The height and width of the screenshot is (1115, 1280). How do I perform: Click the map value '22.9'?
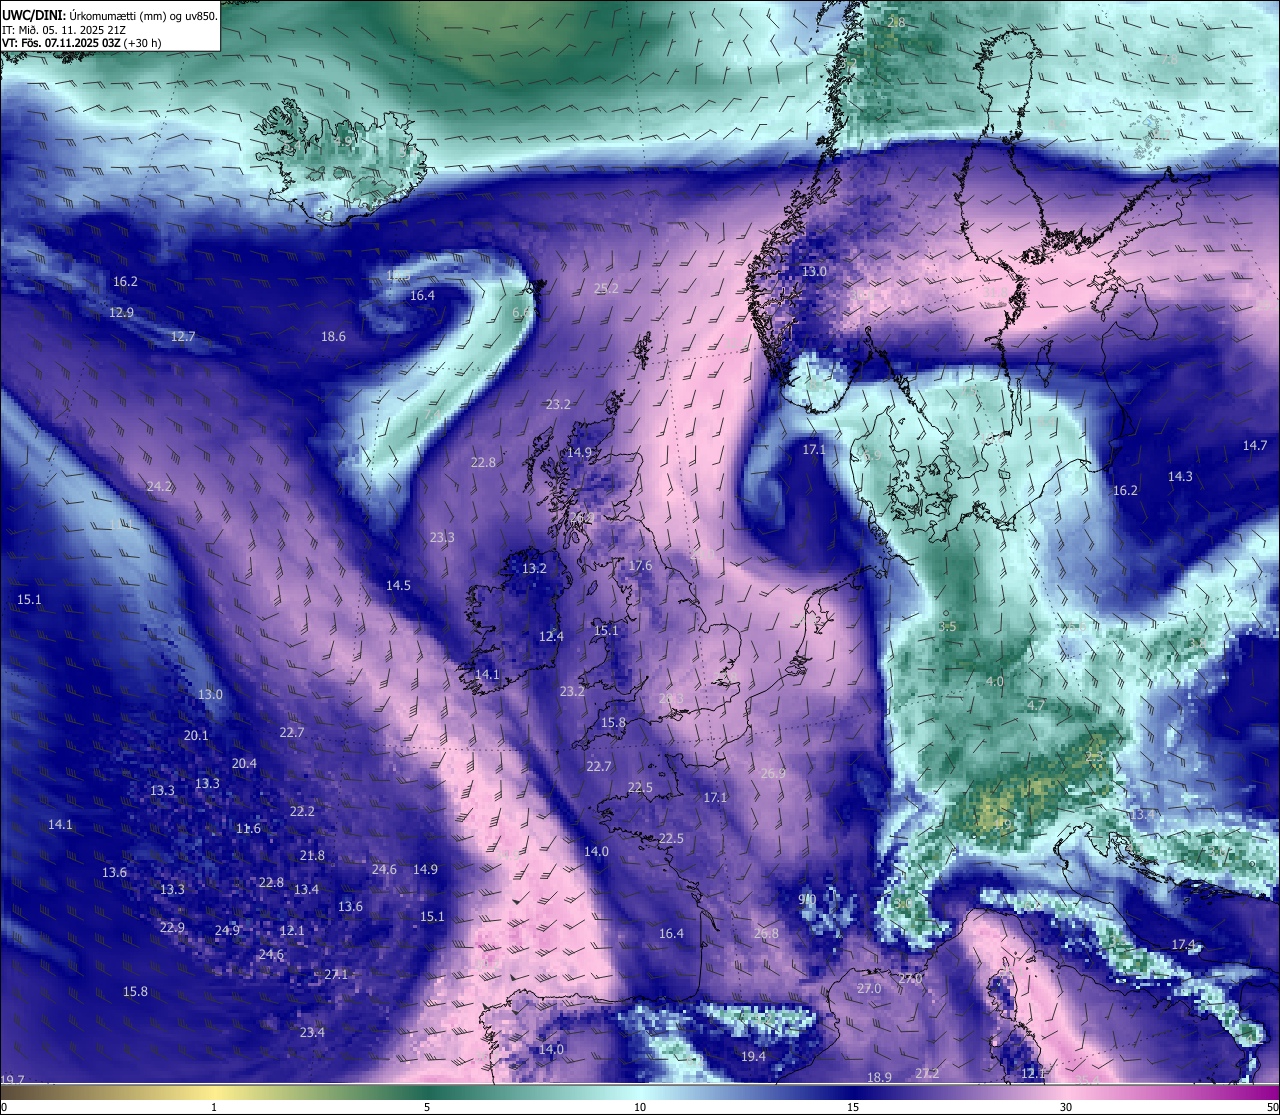[172, 928]
